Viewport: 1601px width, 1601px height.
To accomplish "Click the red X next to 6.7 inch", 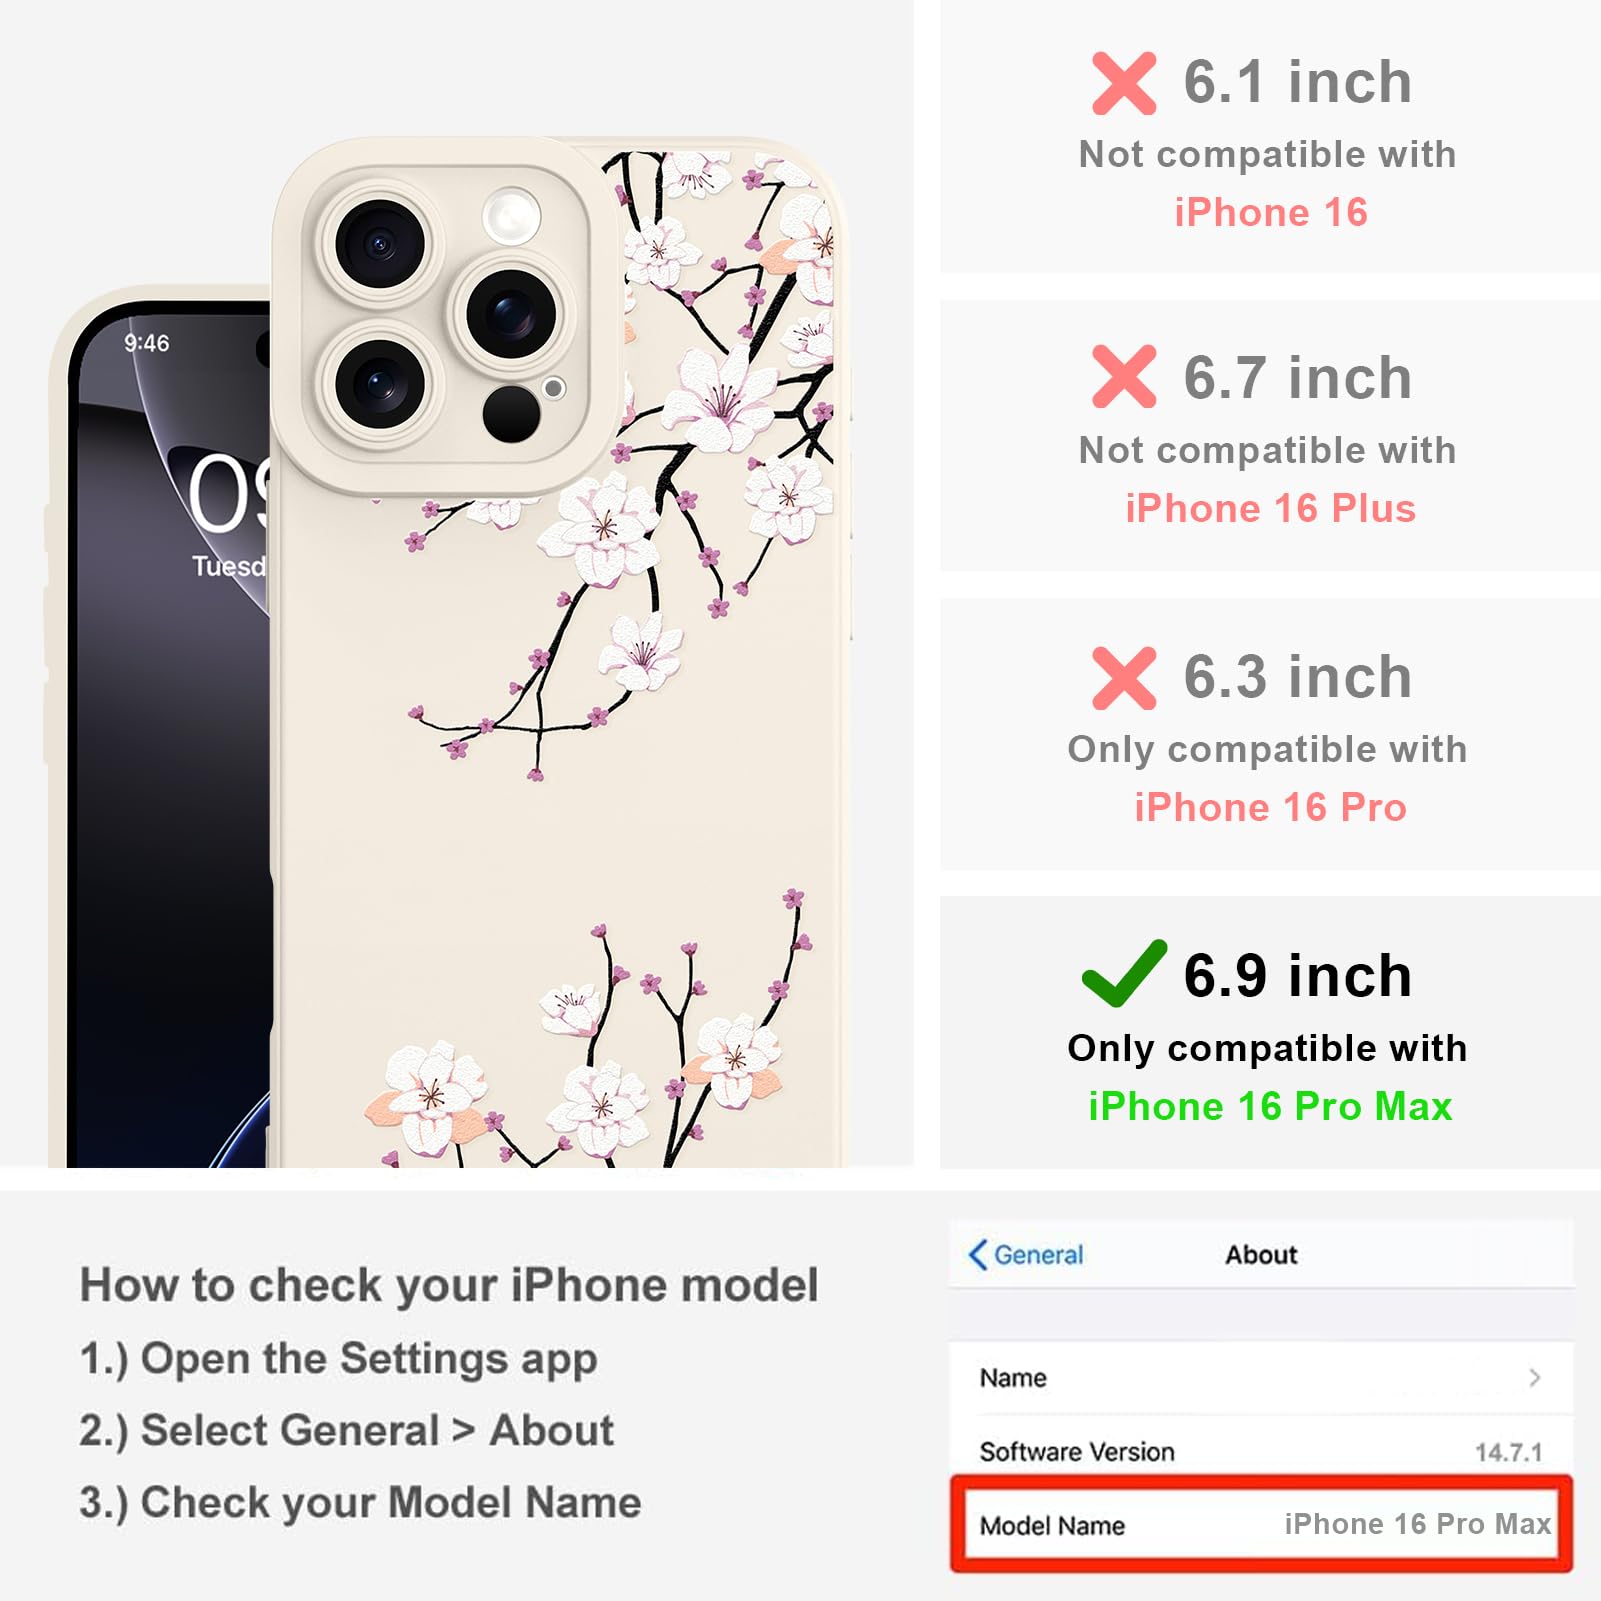I will (1124, 376).
